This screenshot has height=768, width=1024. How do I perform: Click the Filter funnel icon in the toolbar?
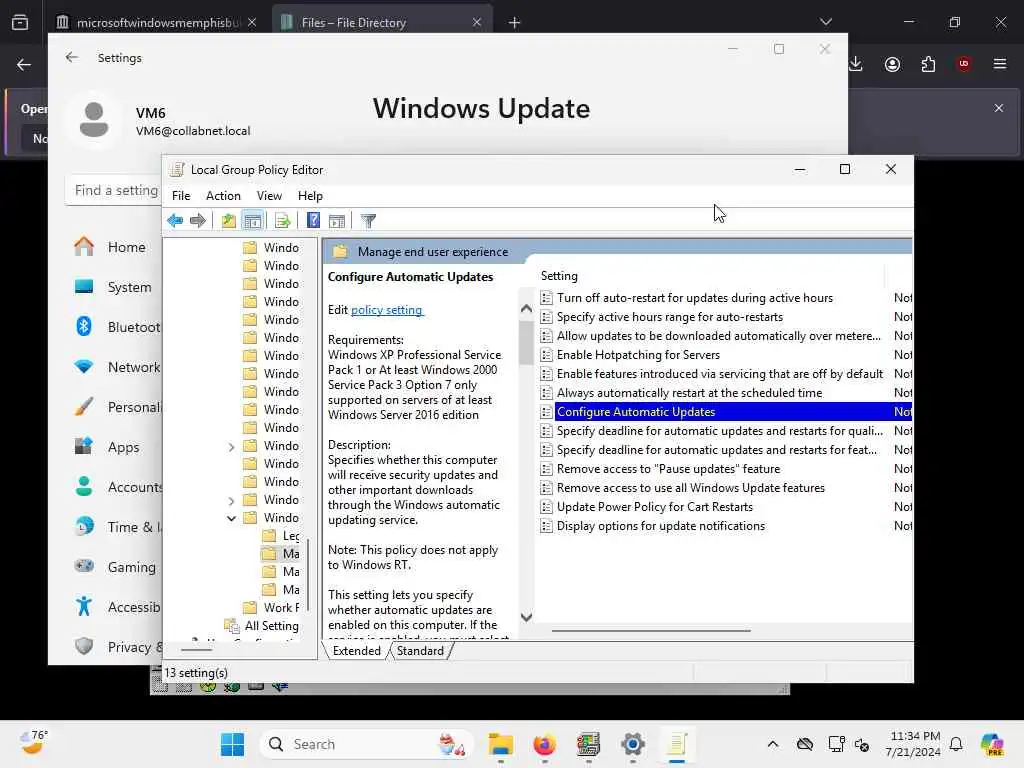click(x=368, y=221)
